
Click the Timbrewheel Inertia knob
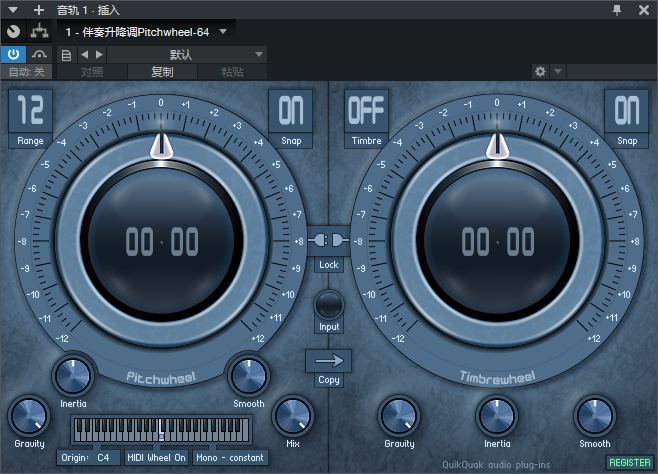tap(497, 416)
